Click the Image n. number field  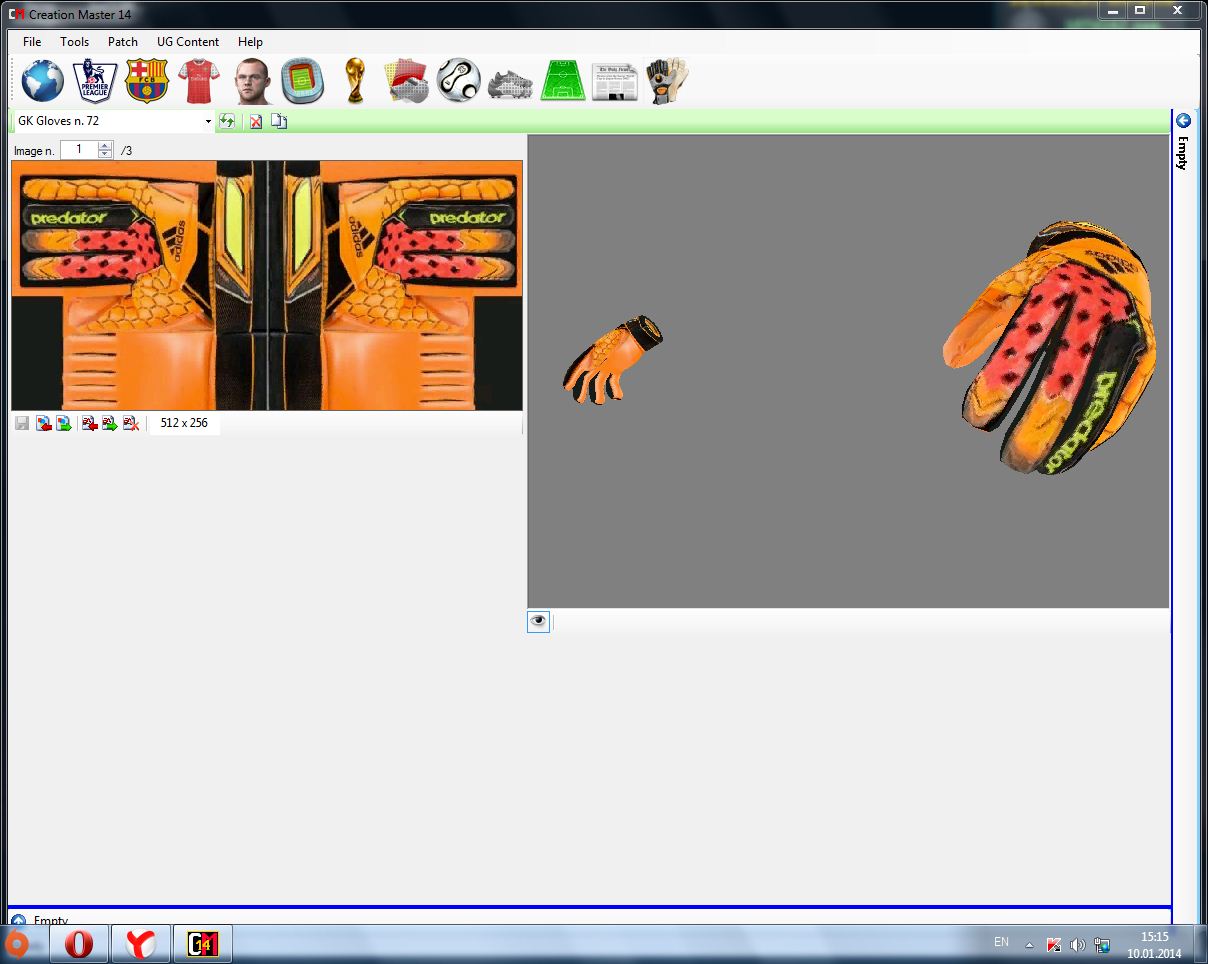click(79, 150)
